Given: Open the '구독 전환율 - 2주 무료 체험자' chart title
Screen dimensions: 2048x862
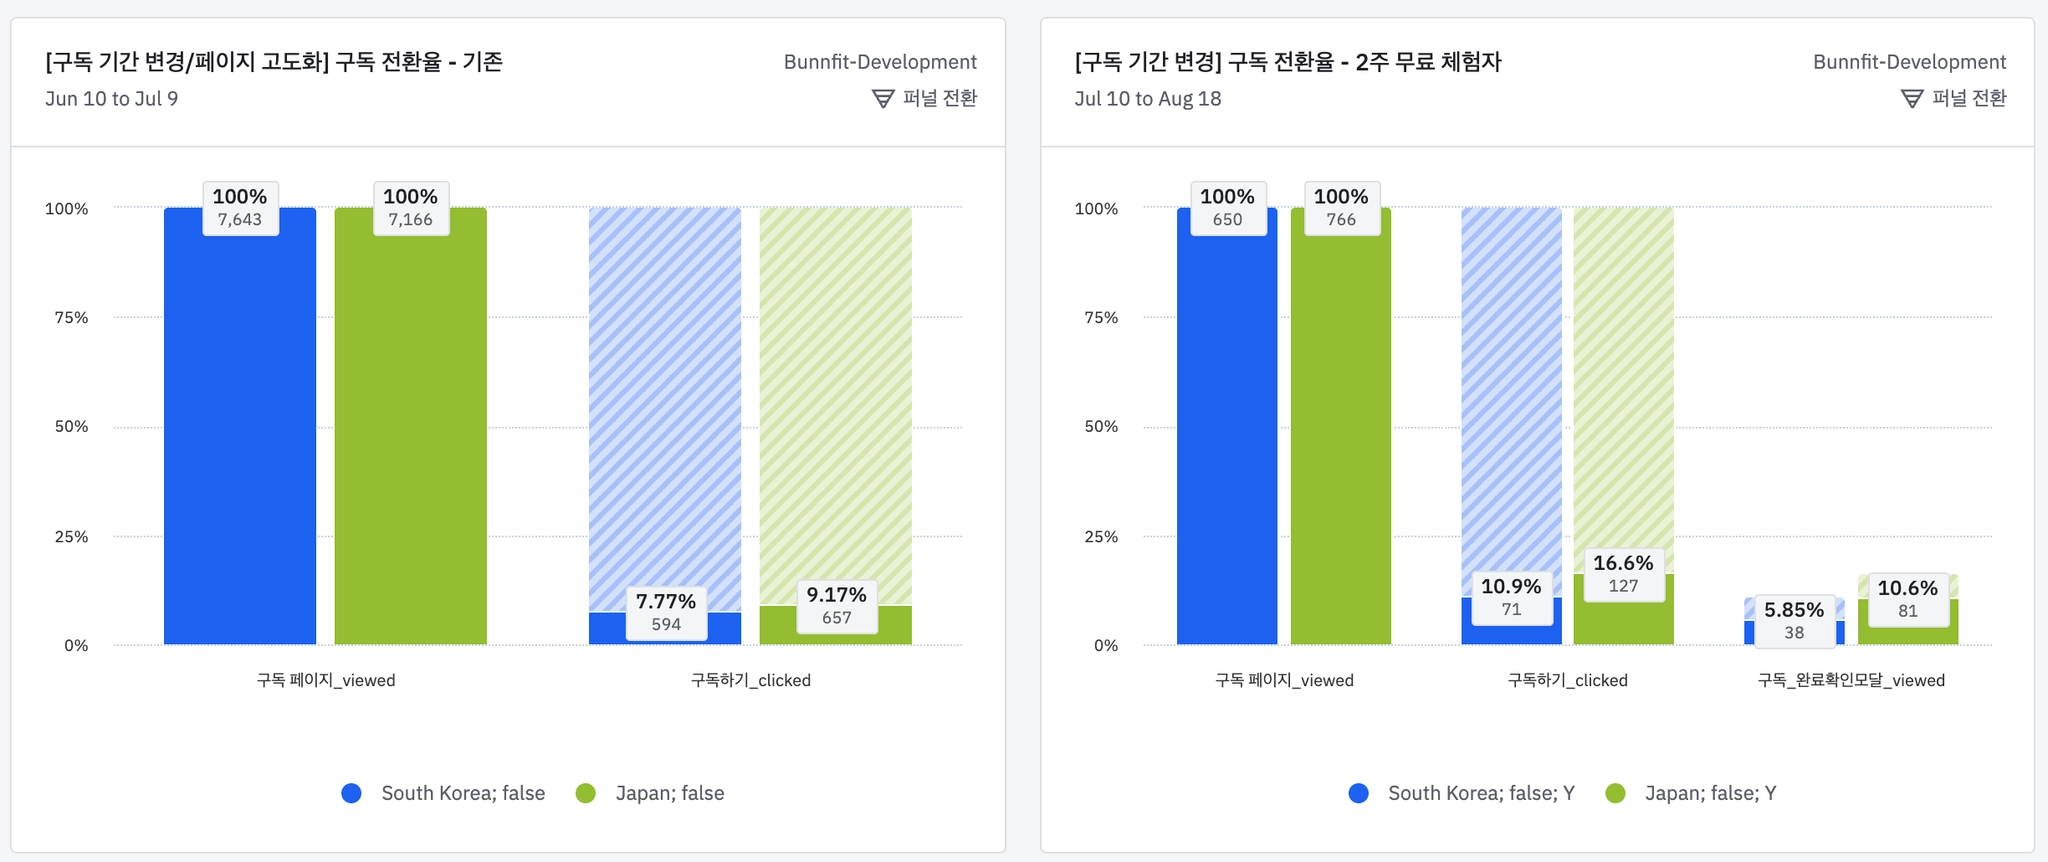Looking at the screenshot, I should (1288, 62).
